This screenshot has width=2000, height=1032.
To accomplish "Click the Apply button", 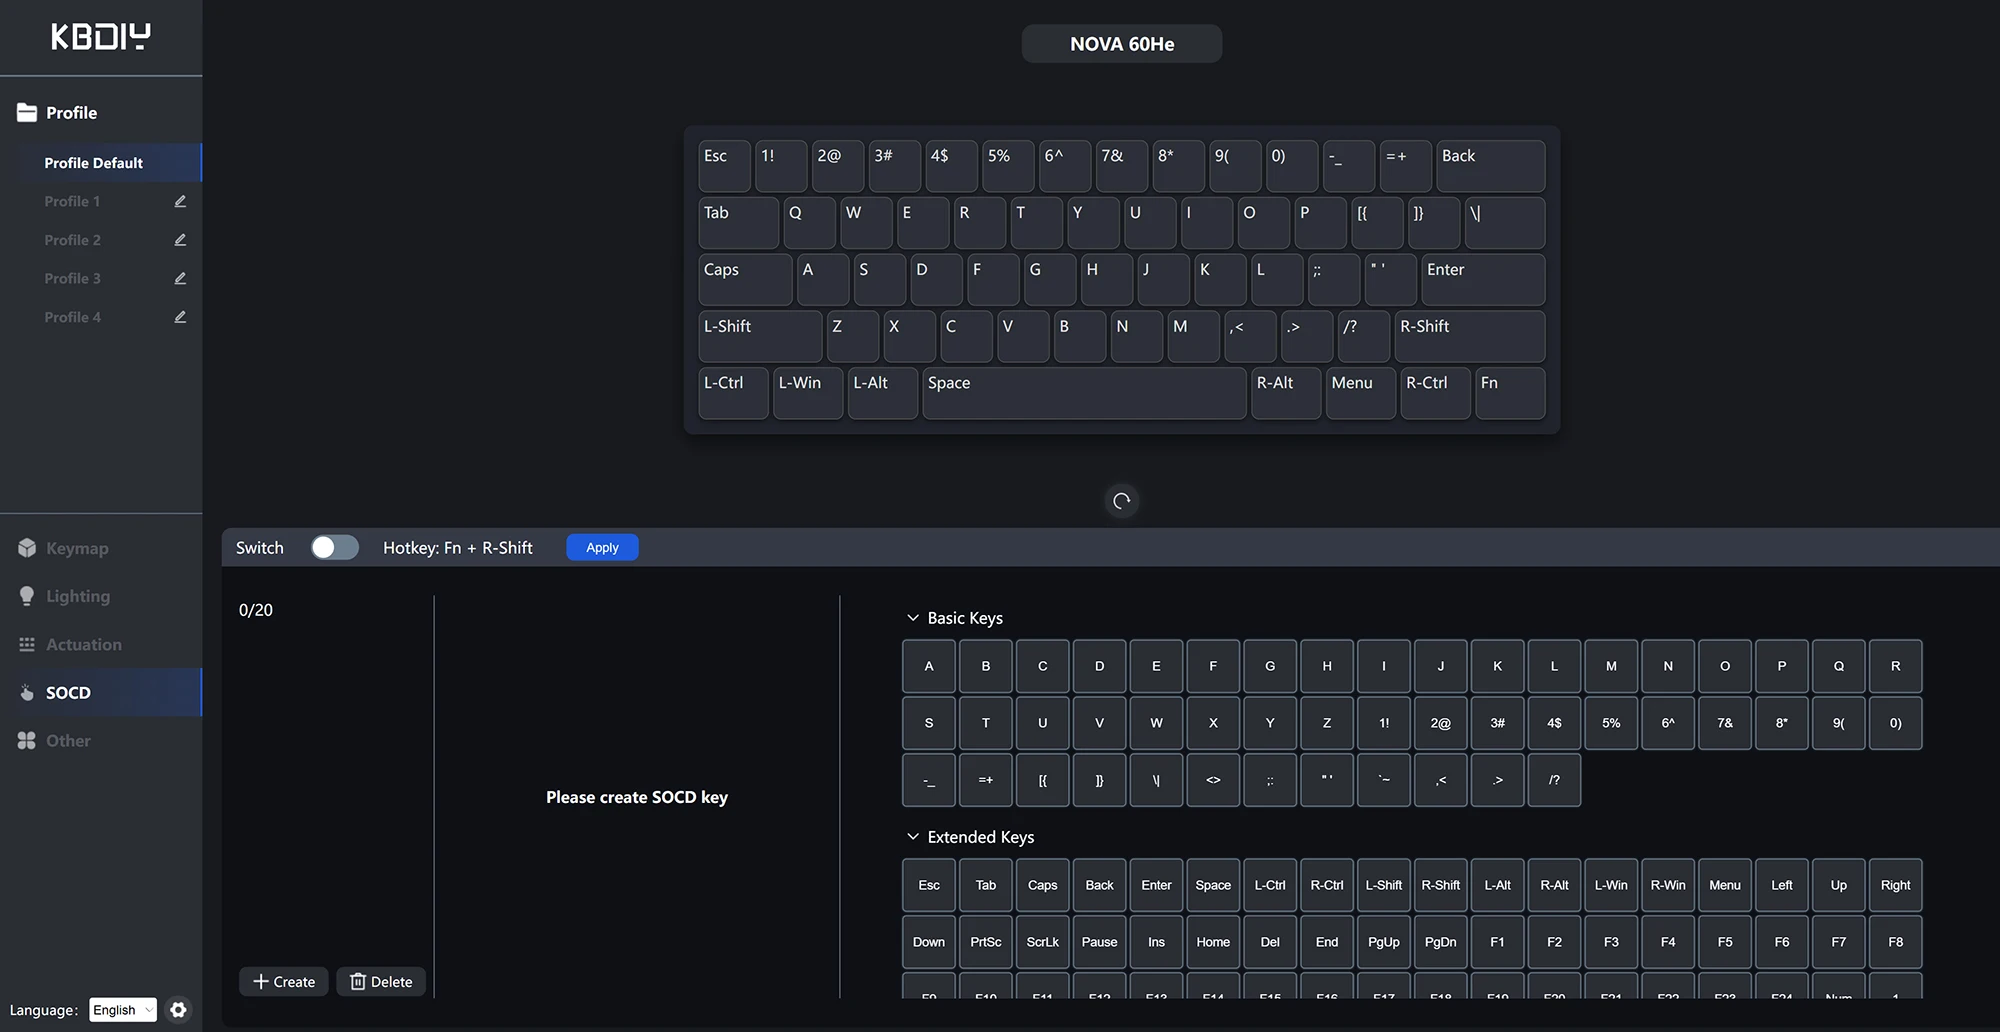I will [x=602, y=547].
